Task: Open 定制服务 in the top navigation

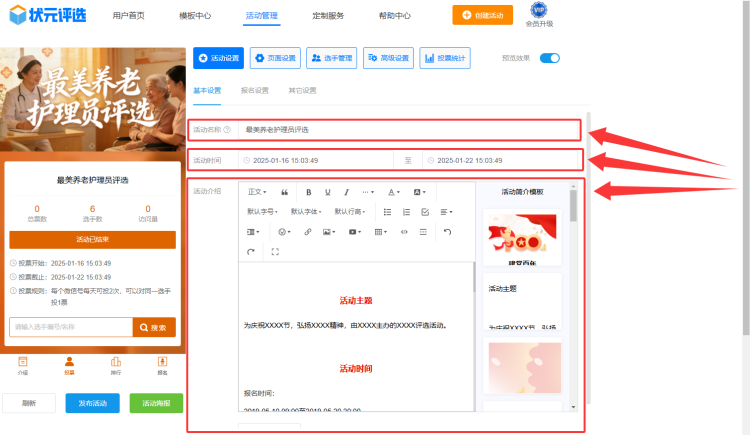Action: click(328, 15)
